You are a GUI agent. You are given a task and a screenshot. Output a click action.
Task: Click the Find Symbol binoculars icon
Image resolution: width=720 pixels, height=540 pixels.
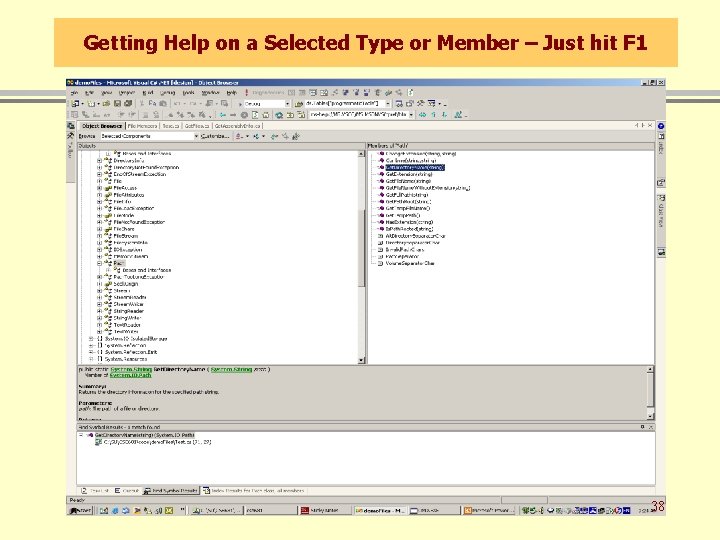296,136
